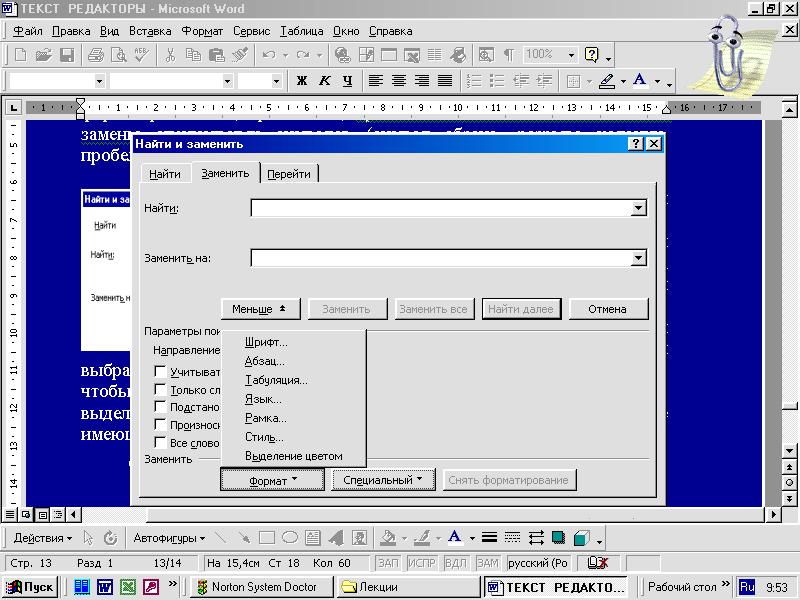Click the Cut scissors icon

pos(170,55)
